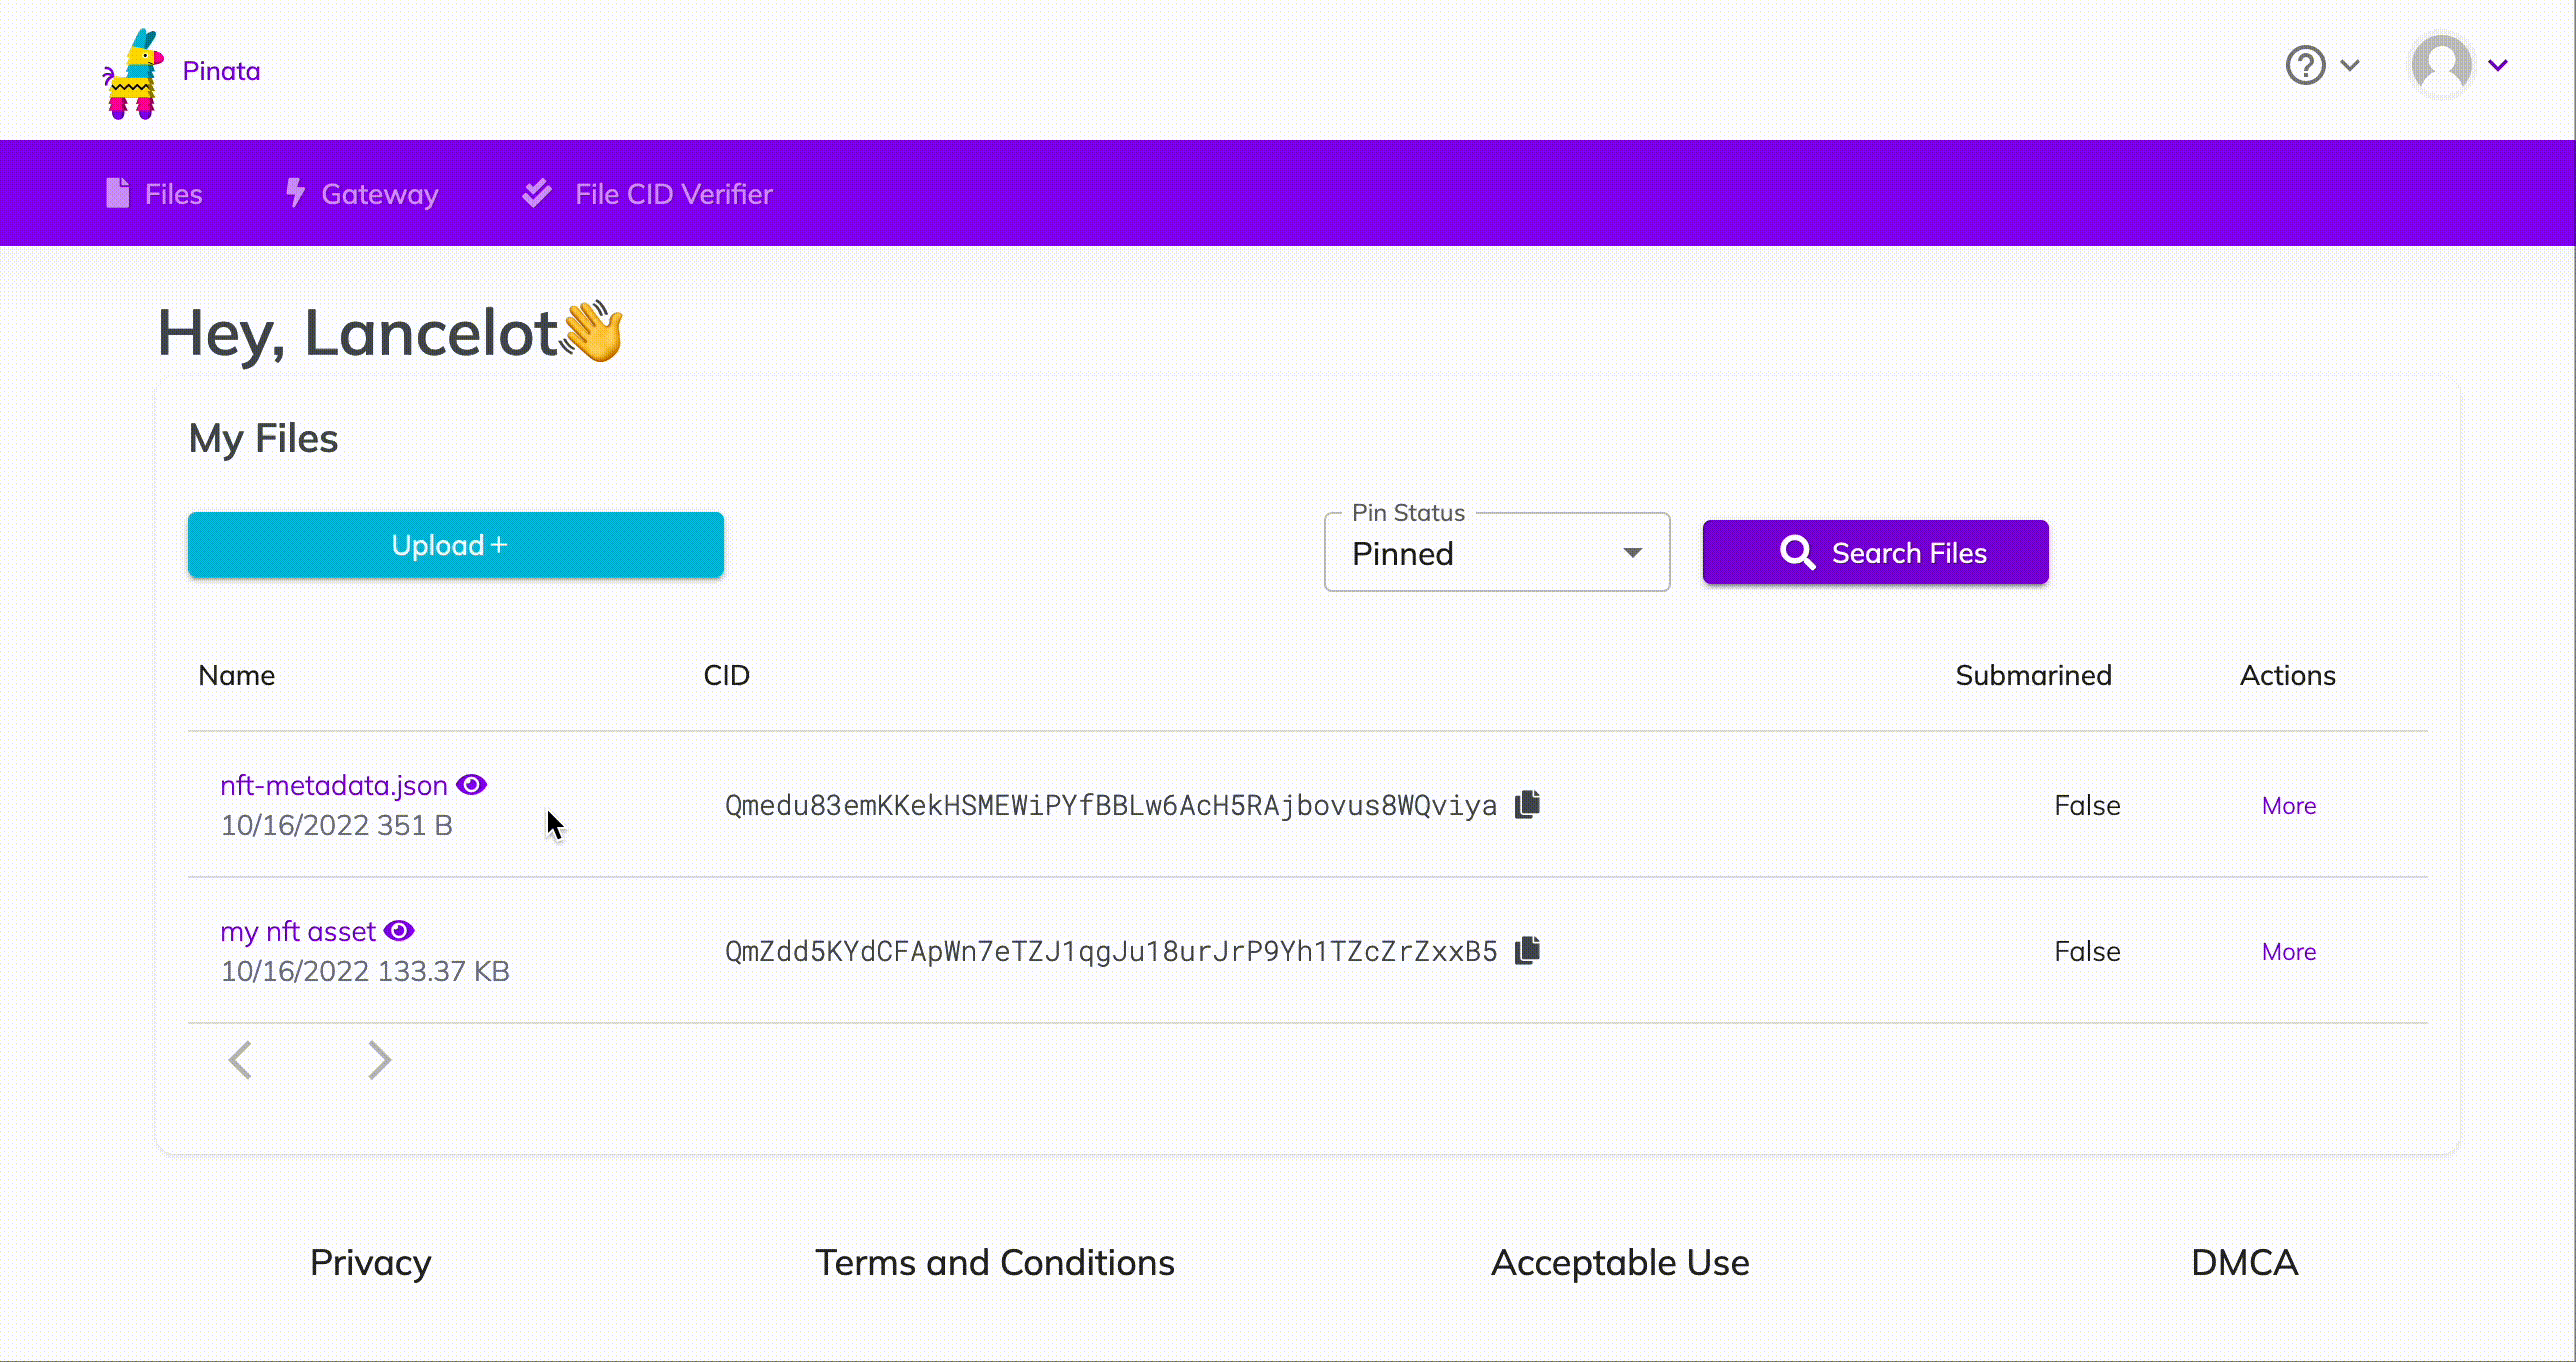Screen dimensions: 2576x1362
Task: Open Terms and Conditions link
Action: click(x=995, y=1262)
